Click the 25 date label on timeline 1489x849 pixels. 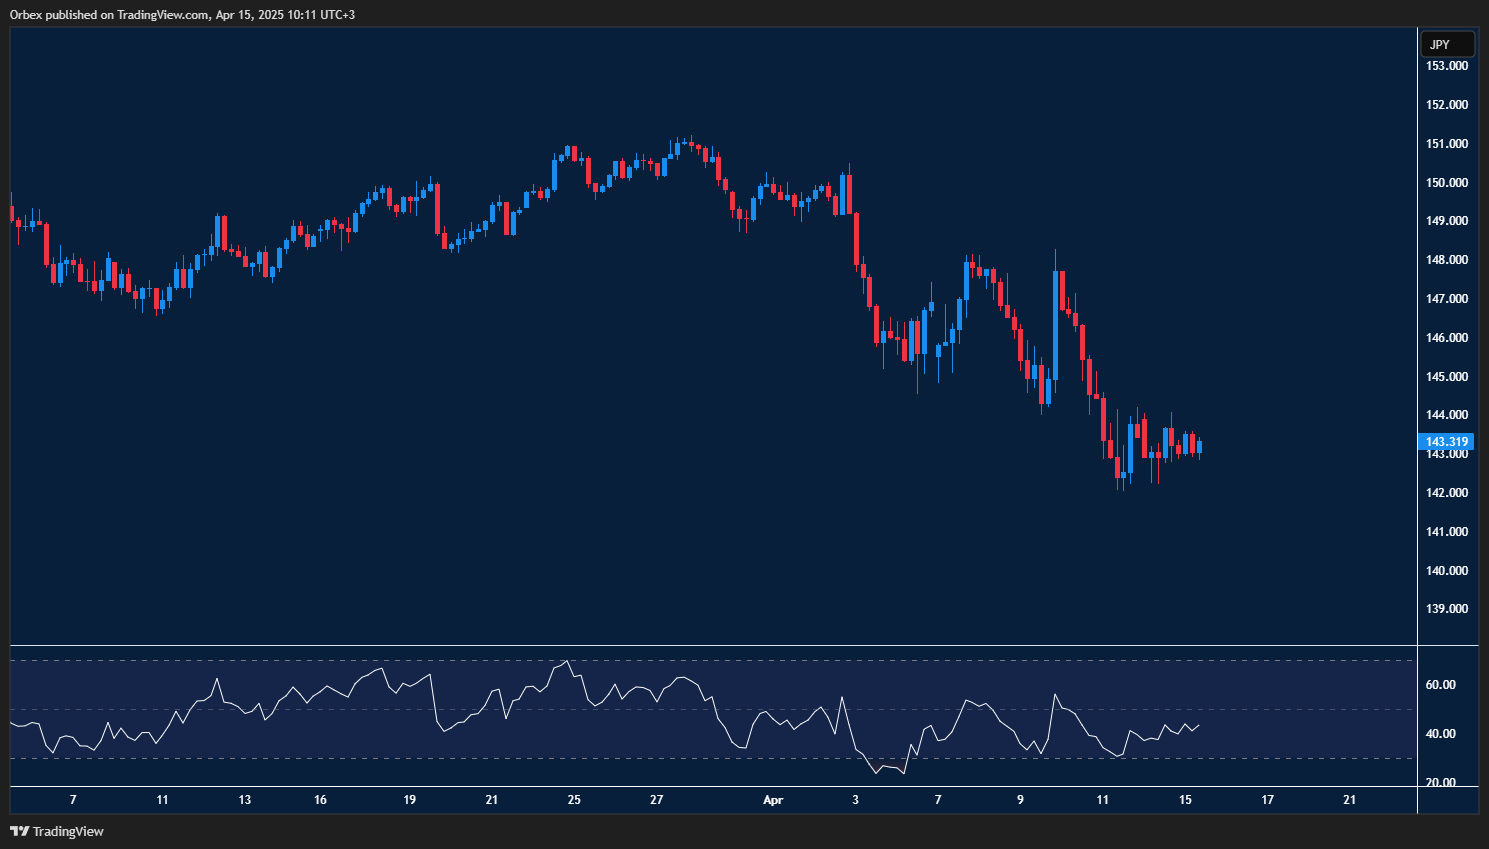[x=574, y=800]
